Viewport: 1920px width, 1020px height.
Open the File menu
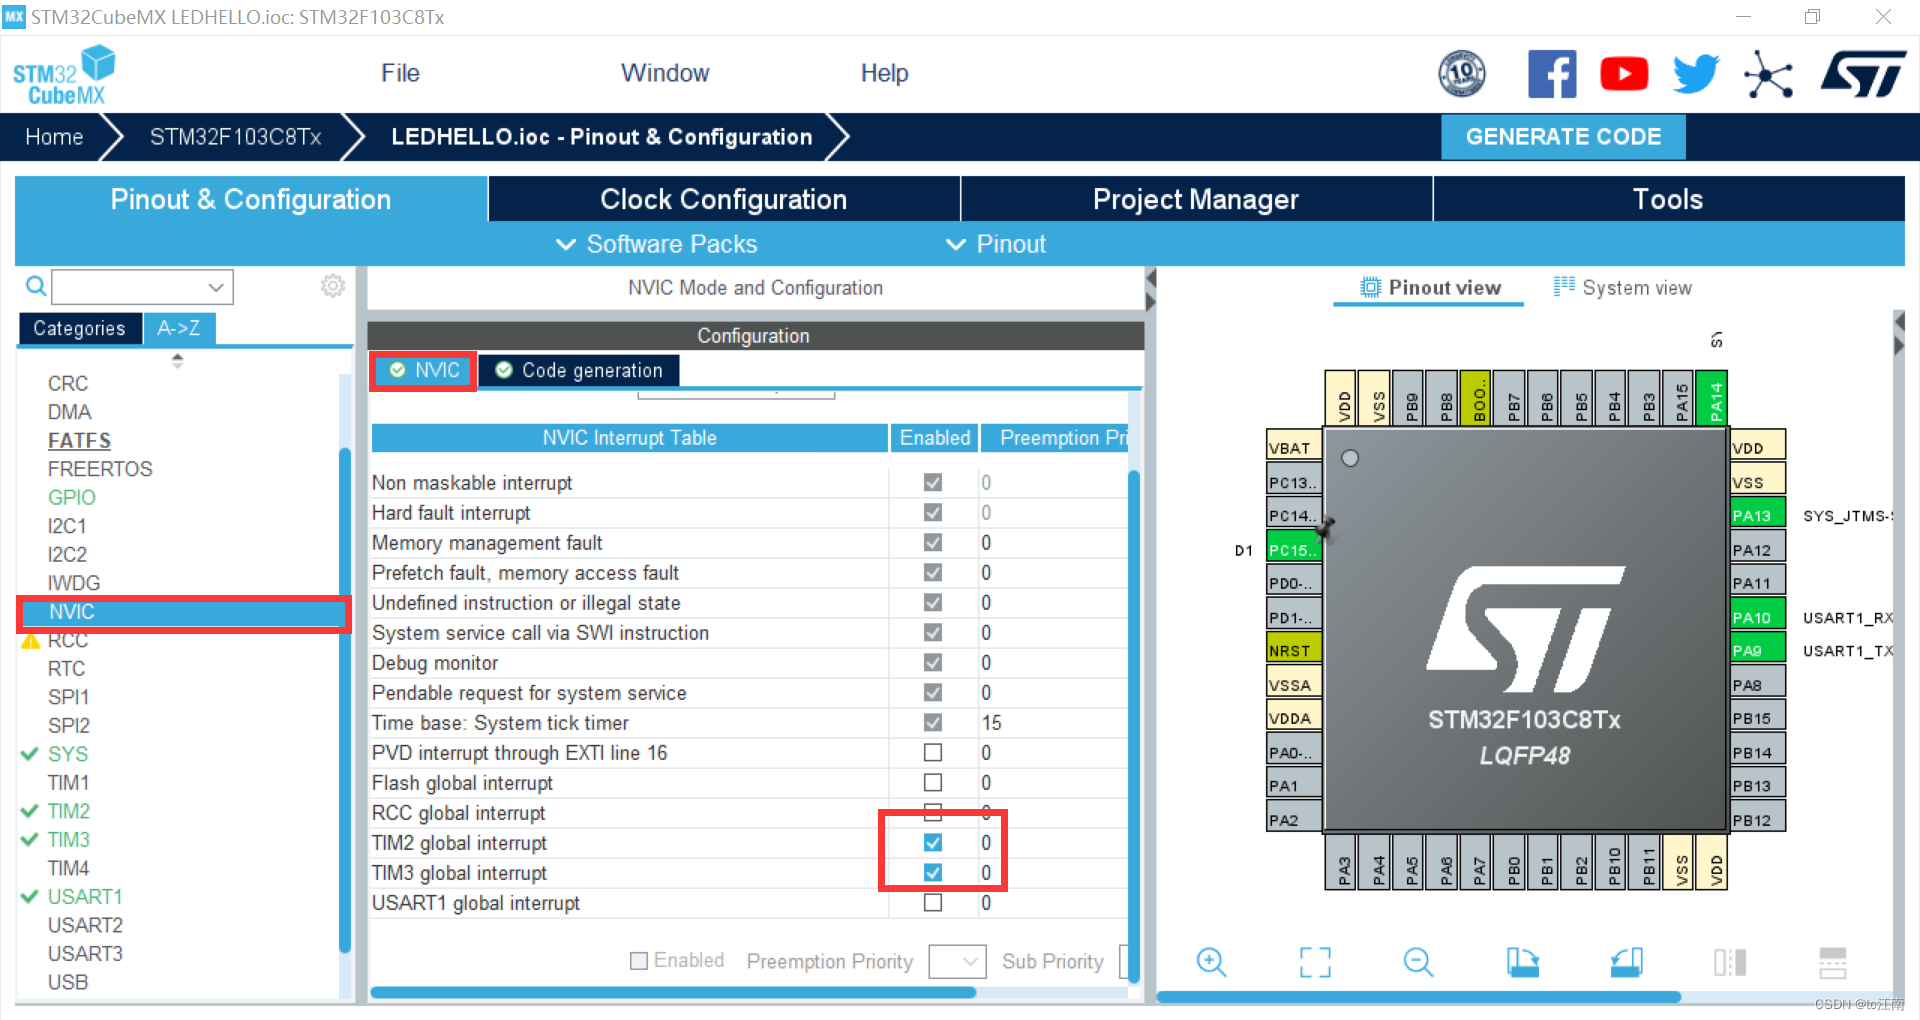(x=400, y=73)
